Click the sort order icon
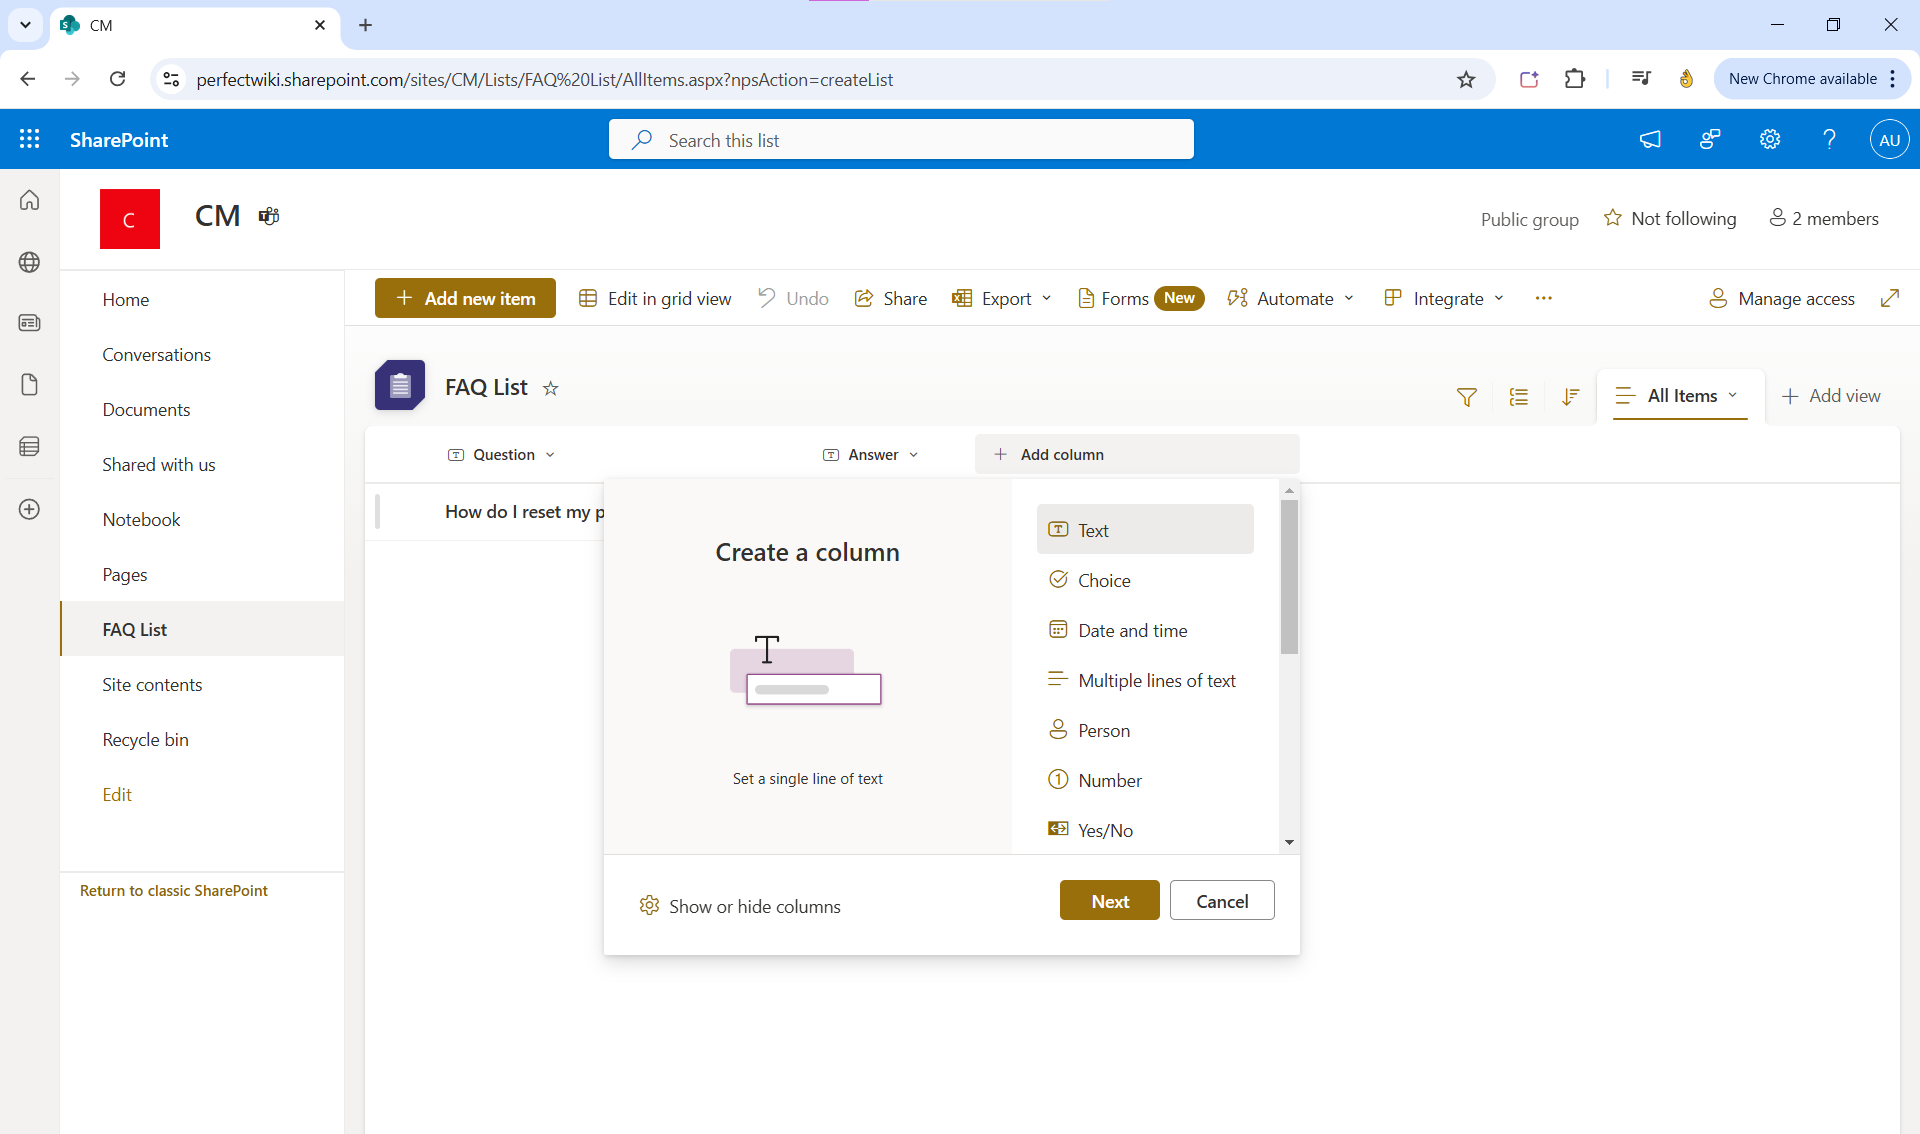 (x=1570, y=396)
